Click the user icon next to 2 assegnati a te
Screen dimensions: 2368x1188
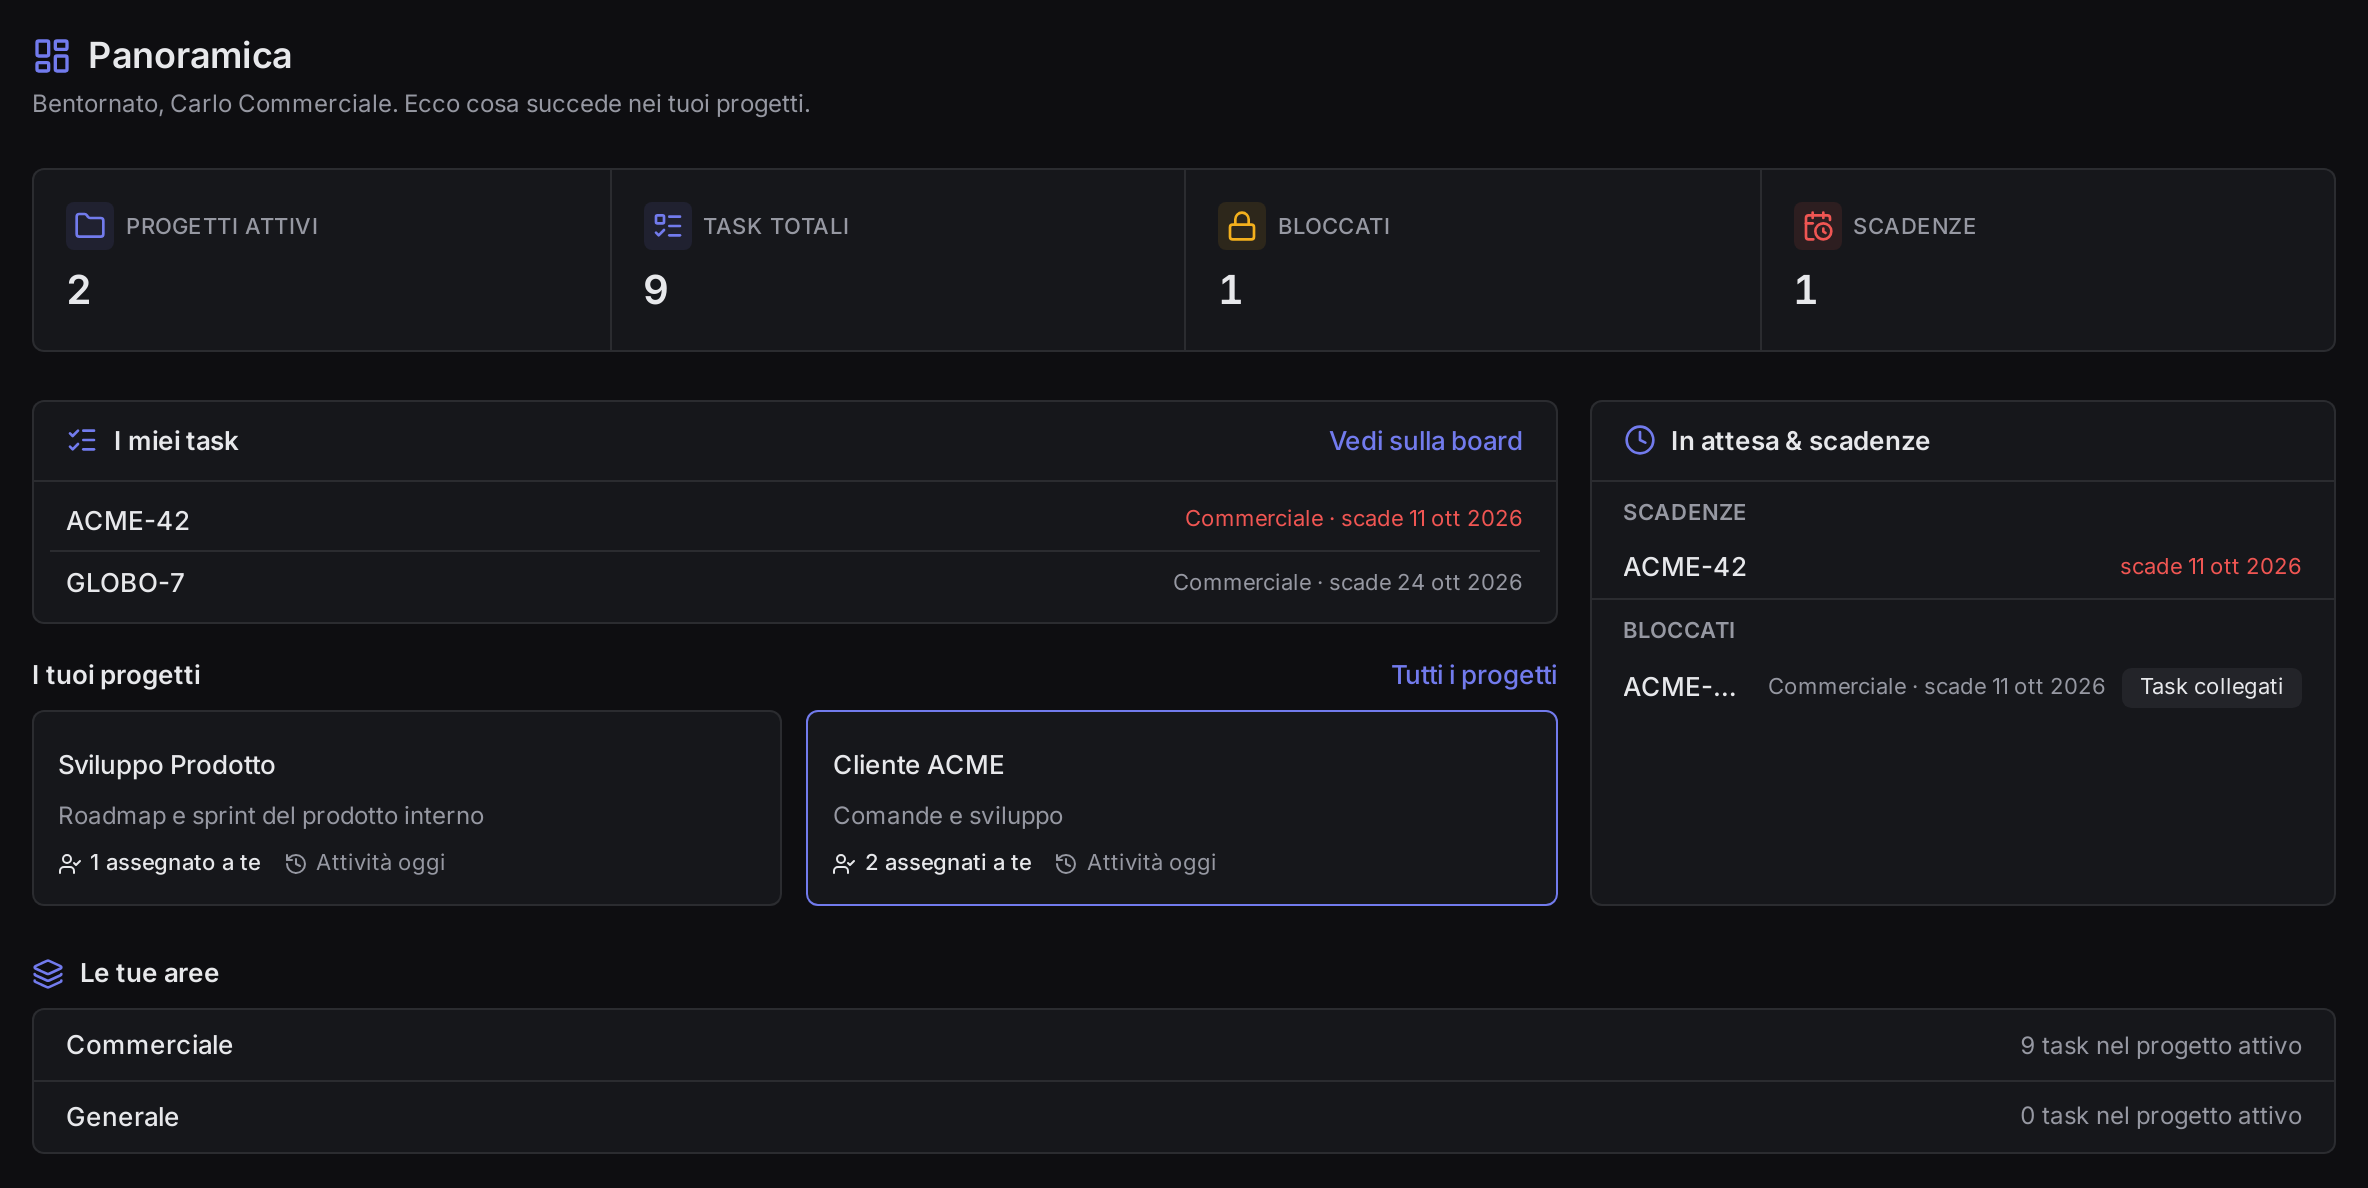[x=844, y=864]
